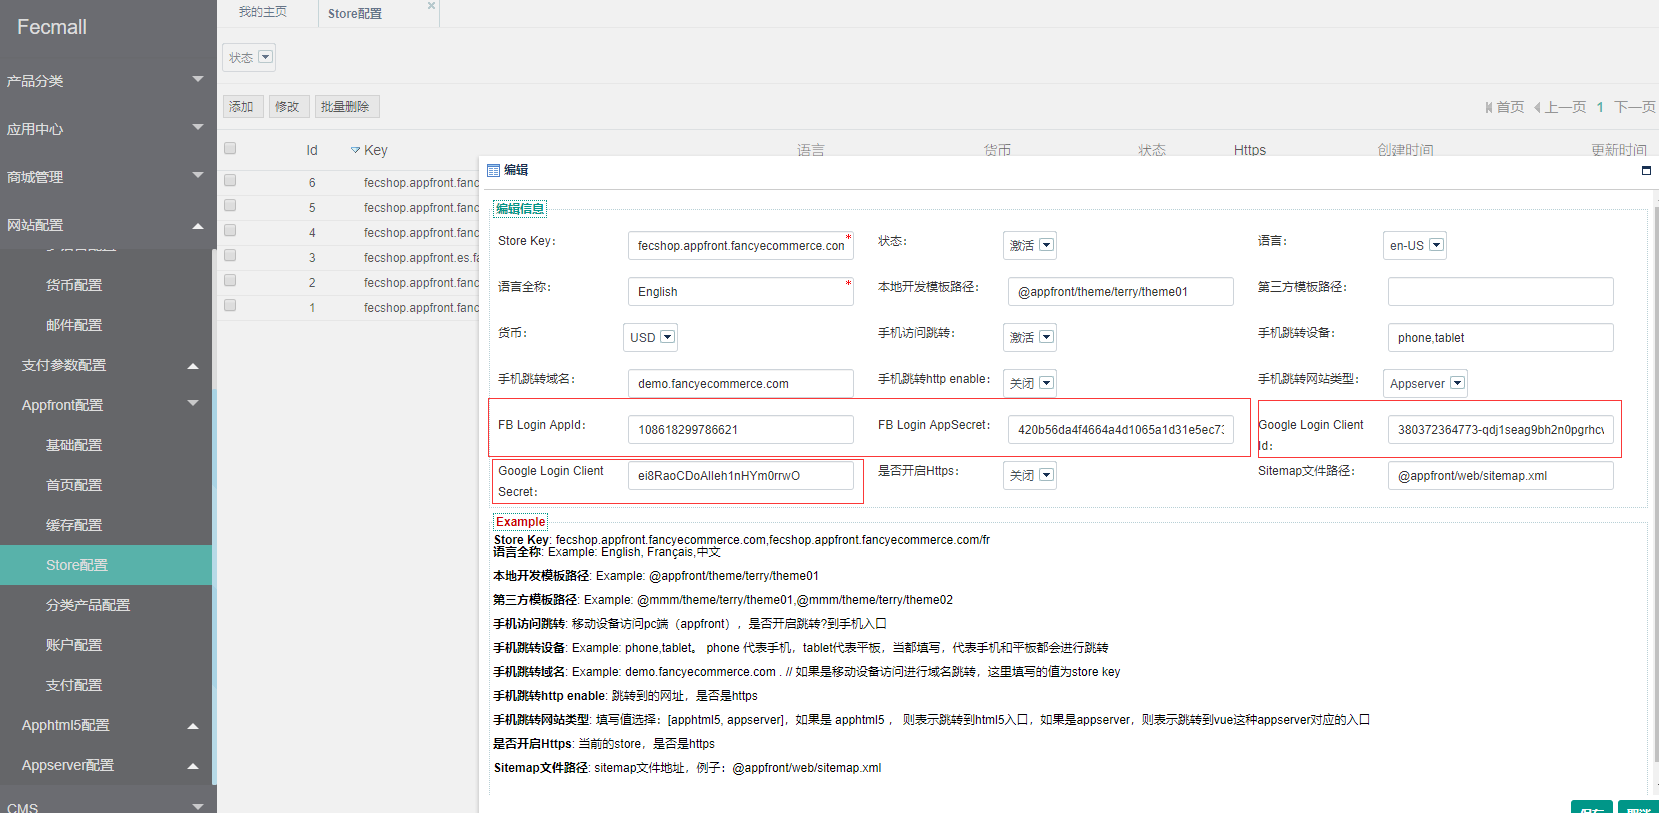1659x813 pixels.
Task: Click the 编辑 dialog title icon
Action: 493,170
